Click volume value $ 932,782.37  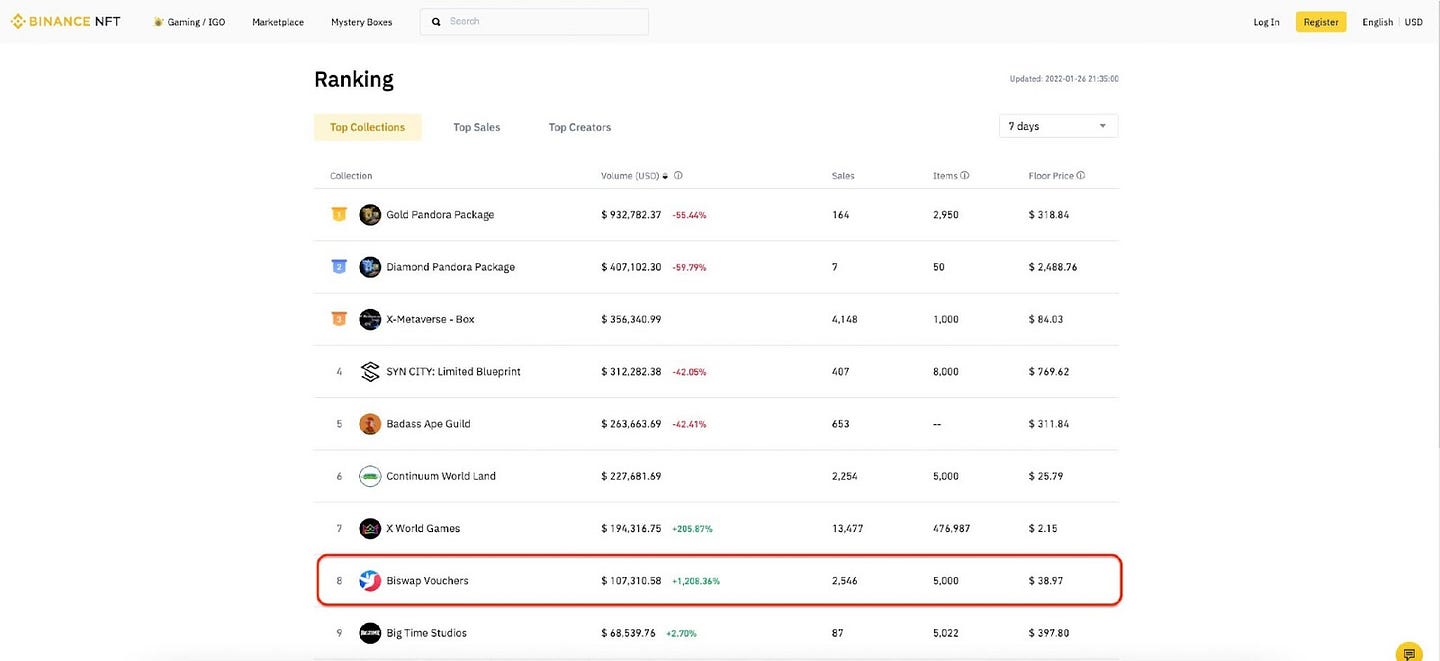[x=631, y=215]
